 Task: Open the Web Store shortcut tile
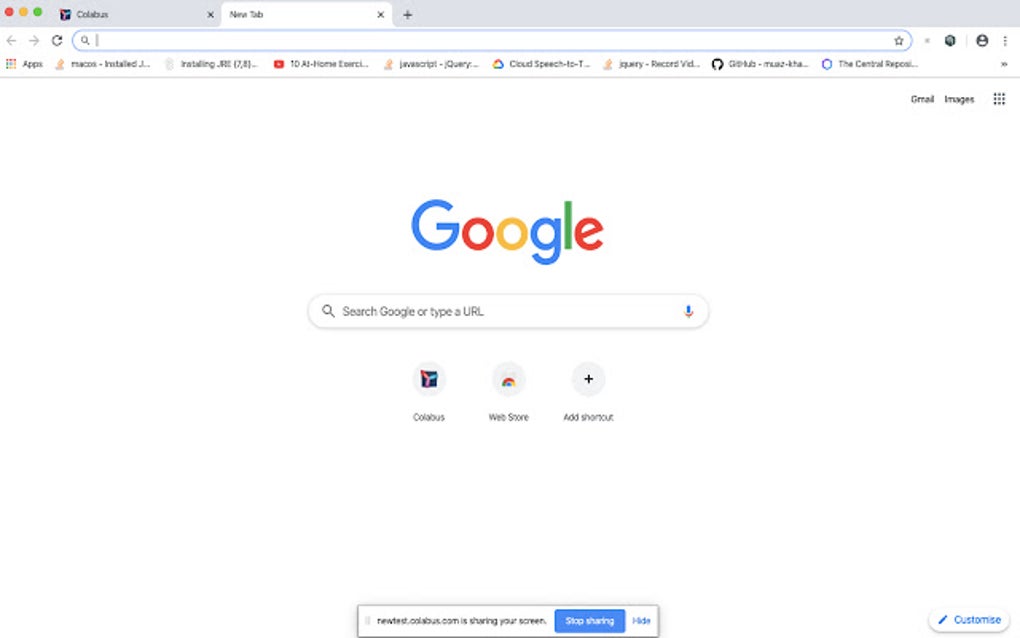pyautogui.click(x=509, y=392)
